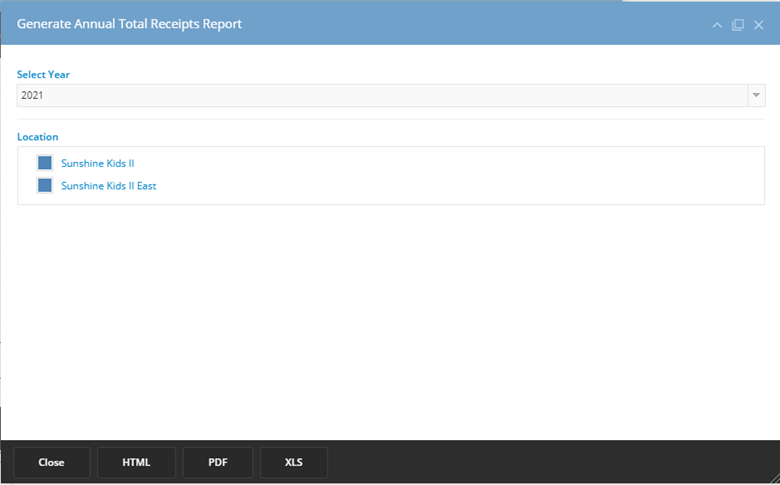The image size is (780, 485).
Task: Grab the resize handle at dialog corner
Action: coord(774,478)
